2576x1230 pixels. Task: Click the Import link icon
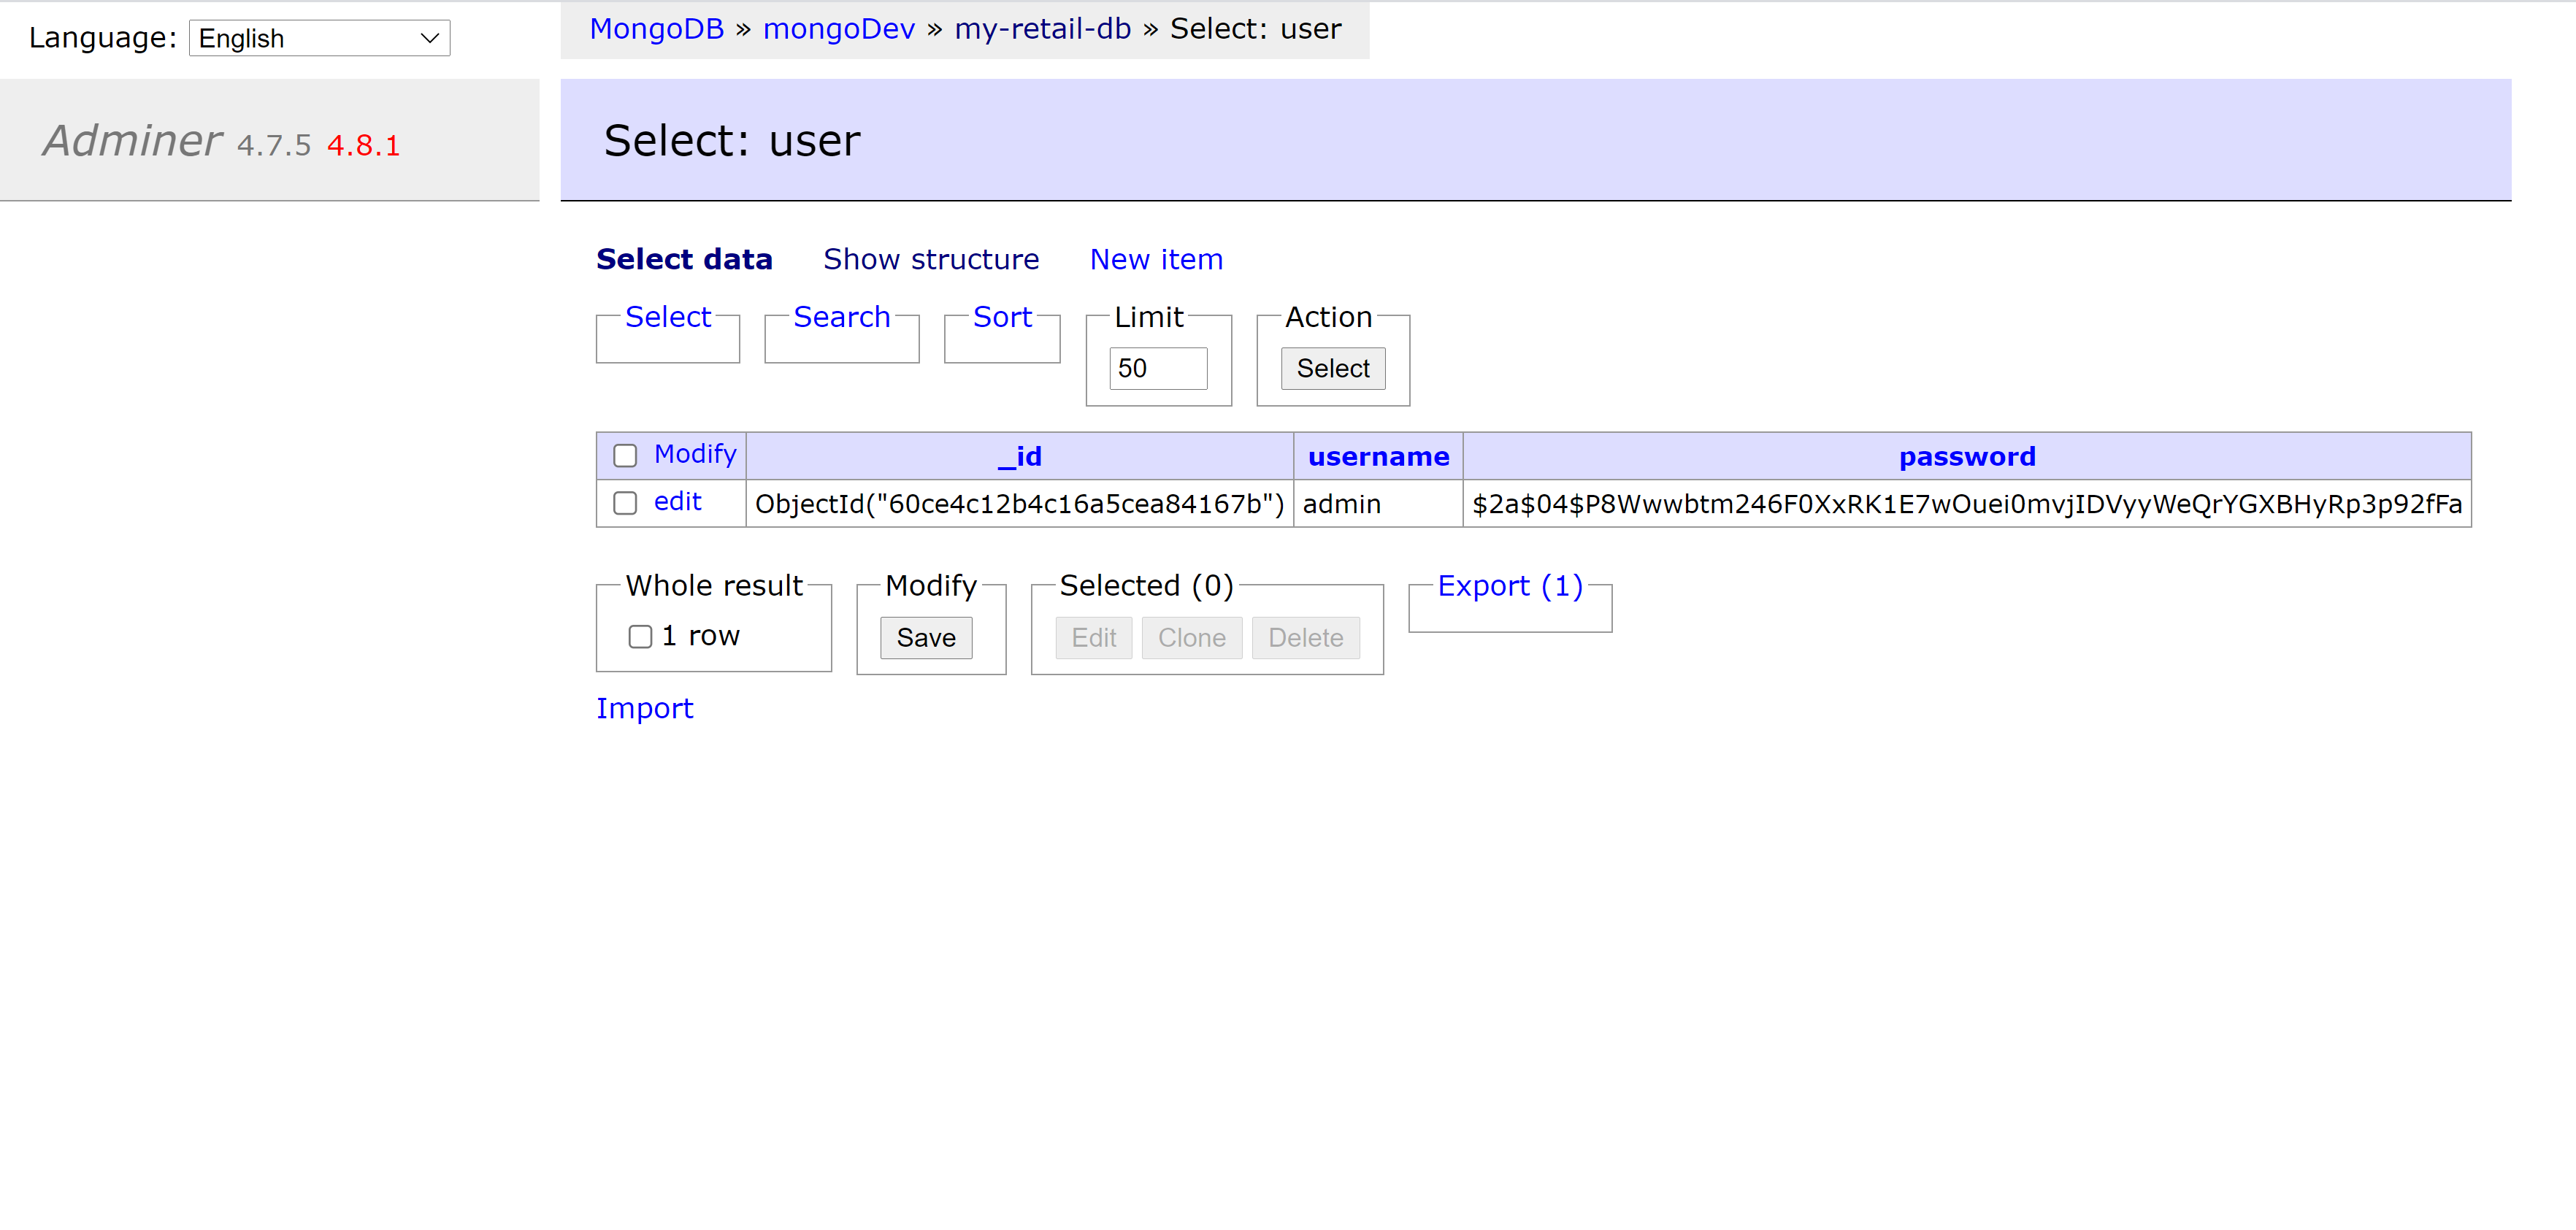click(x=645, y=708)
